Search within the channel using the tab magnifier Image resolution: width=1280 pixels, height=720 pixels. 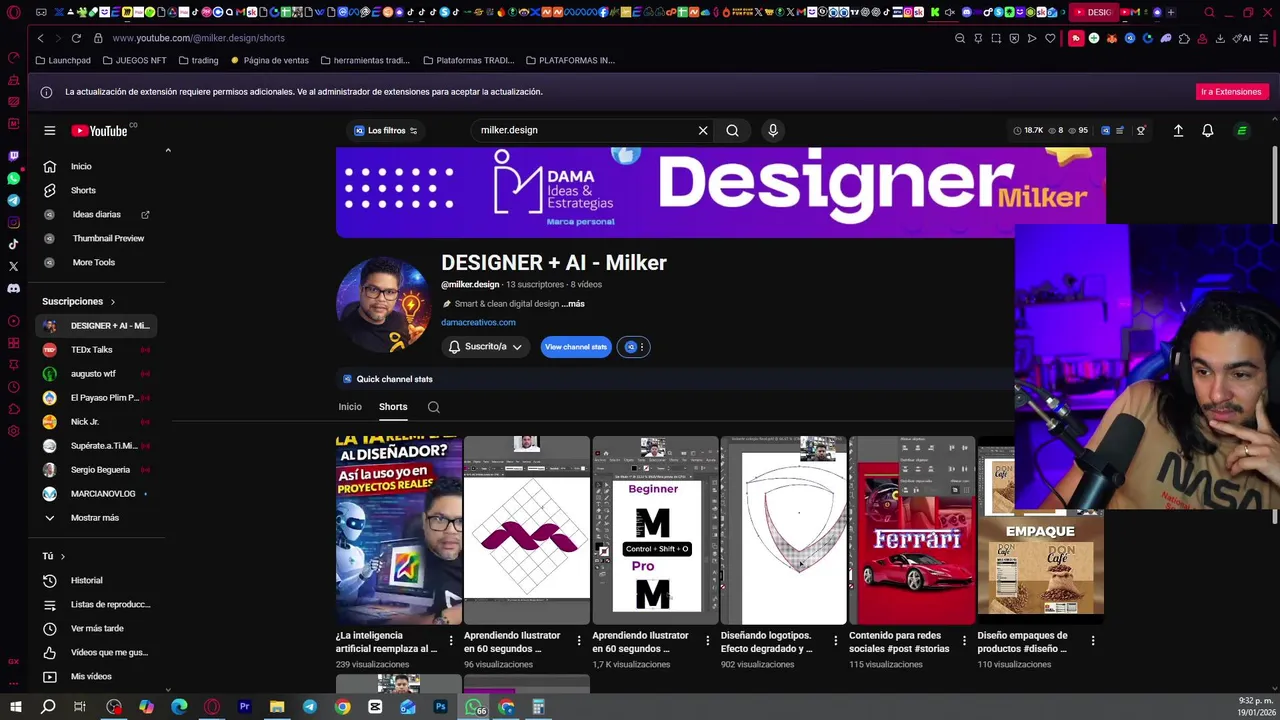pos(433,407)
